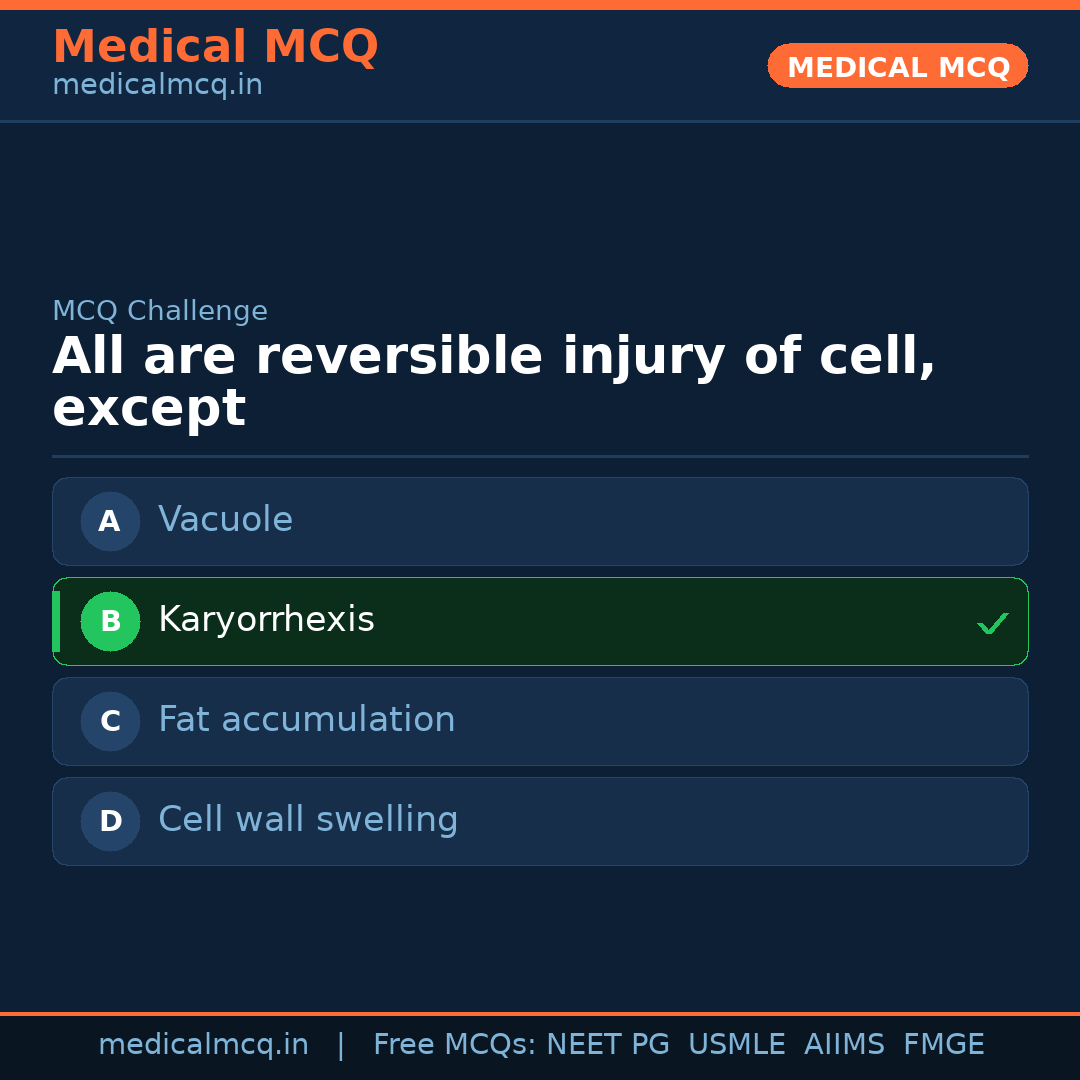Click the letter D circle icon
The image size is (1080, 1080).
click(x=110, y=821)
